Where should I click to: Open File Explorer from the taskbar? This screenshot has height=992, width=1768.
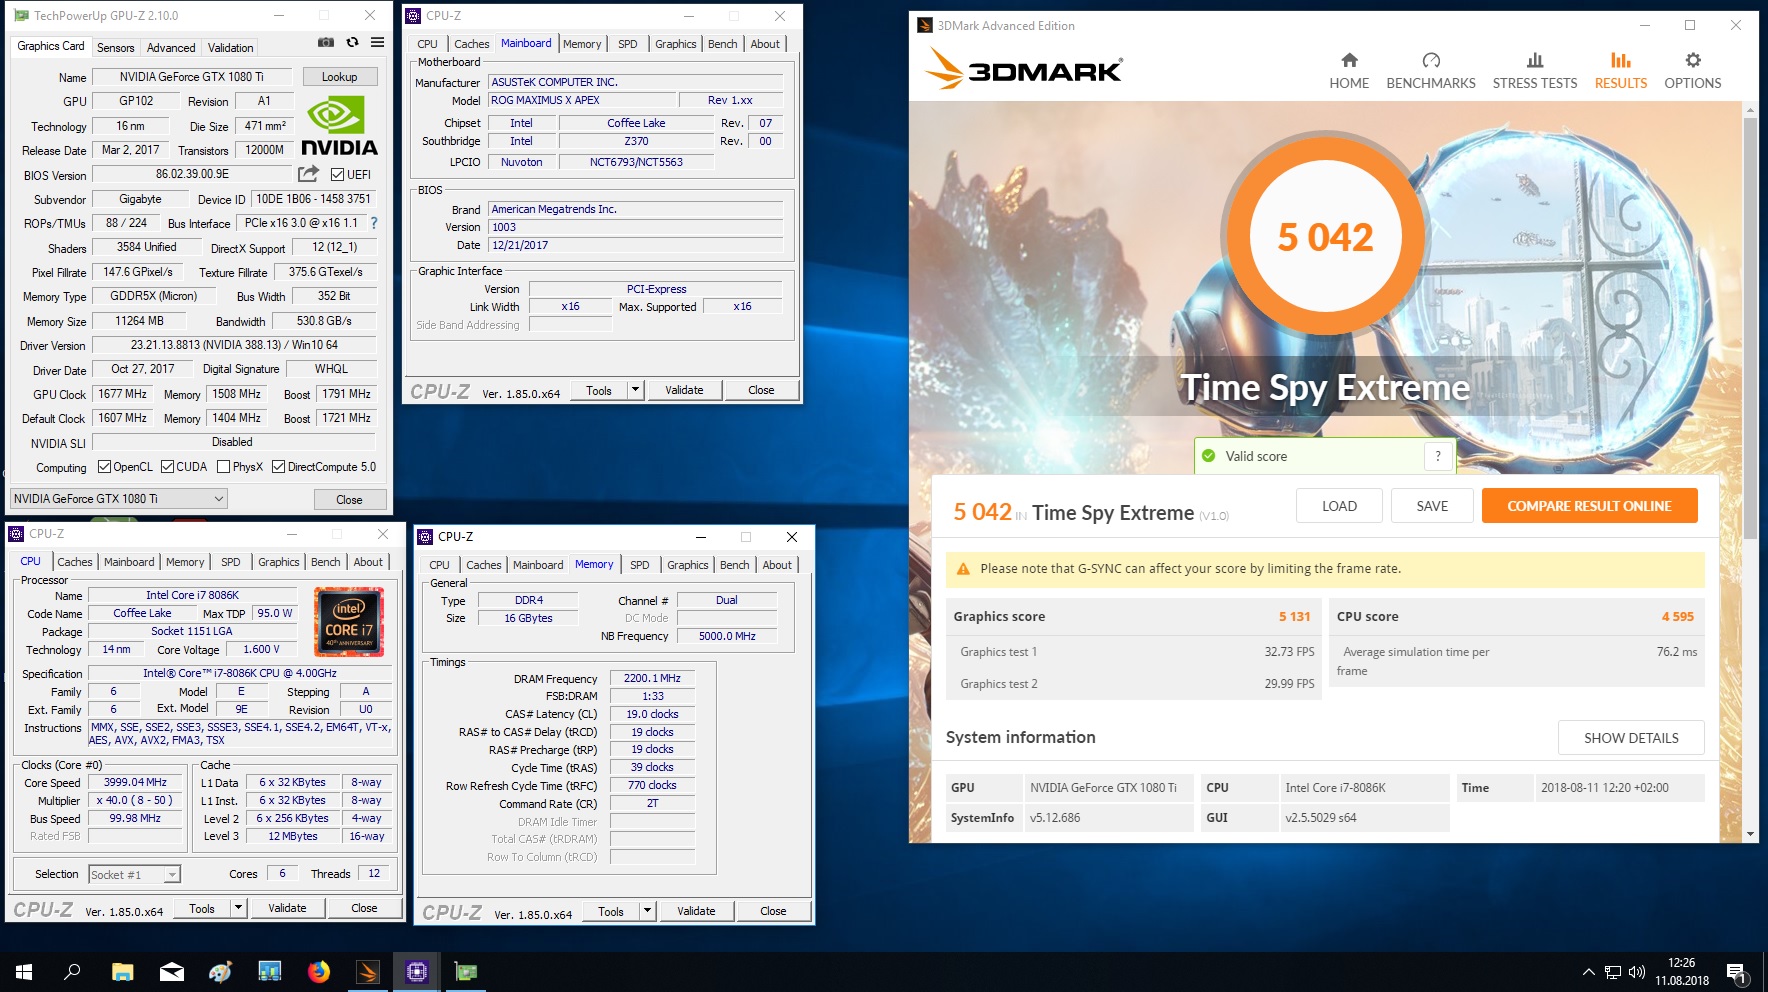click(122, 971)
